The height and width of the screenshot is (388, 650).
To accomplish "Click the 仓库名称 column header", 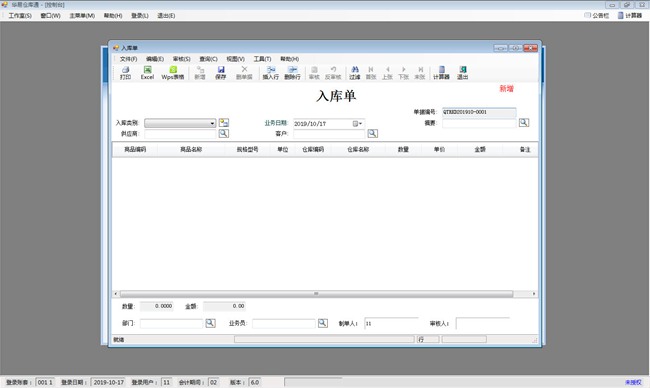I will 358,149.
